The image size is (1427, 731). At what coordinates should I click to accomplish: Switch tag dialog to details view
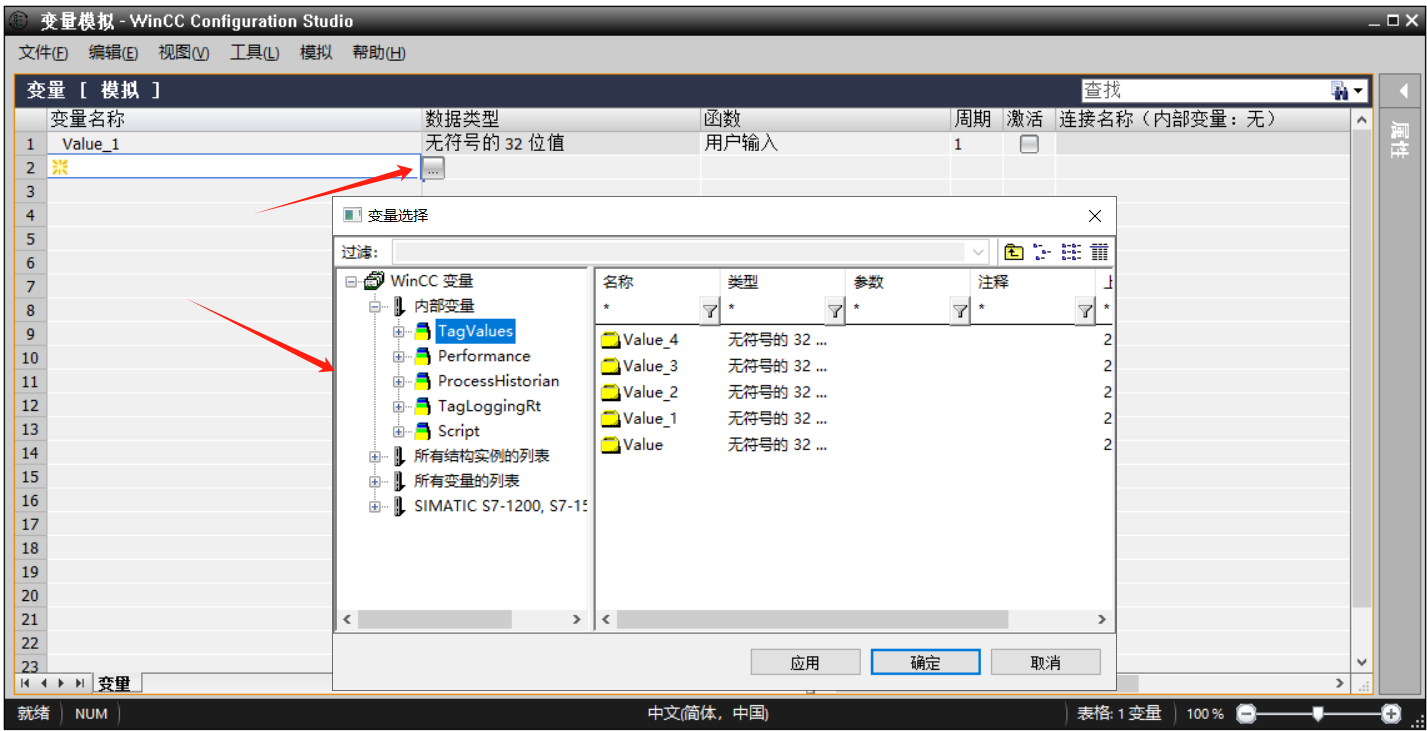point(1099,252)
